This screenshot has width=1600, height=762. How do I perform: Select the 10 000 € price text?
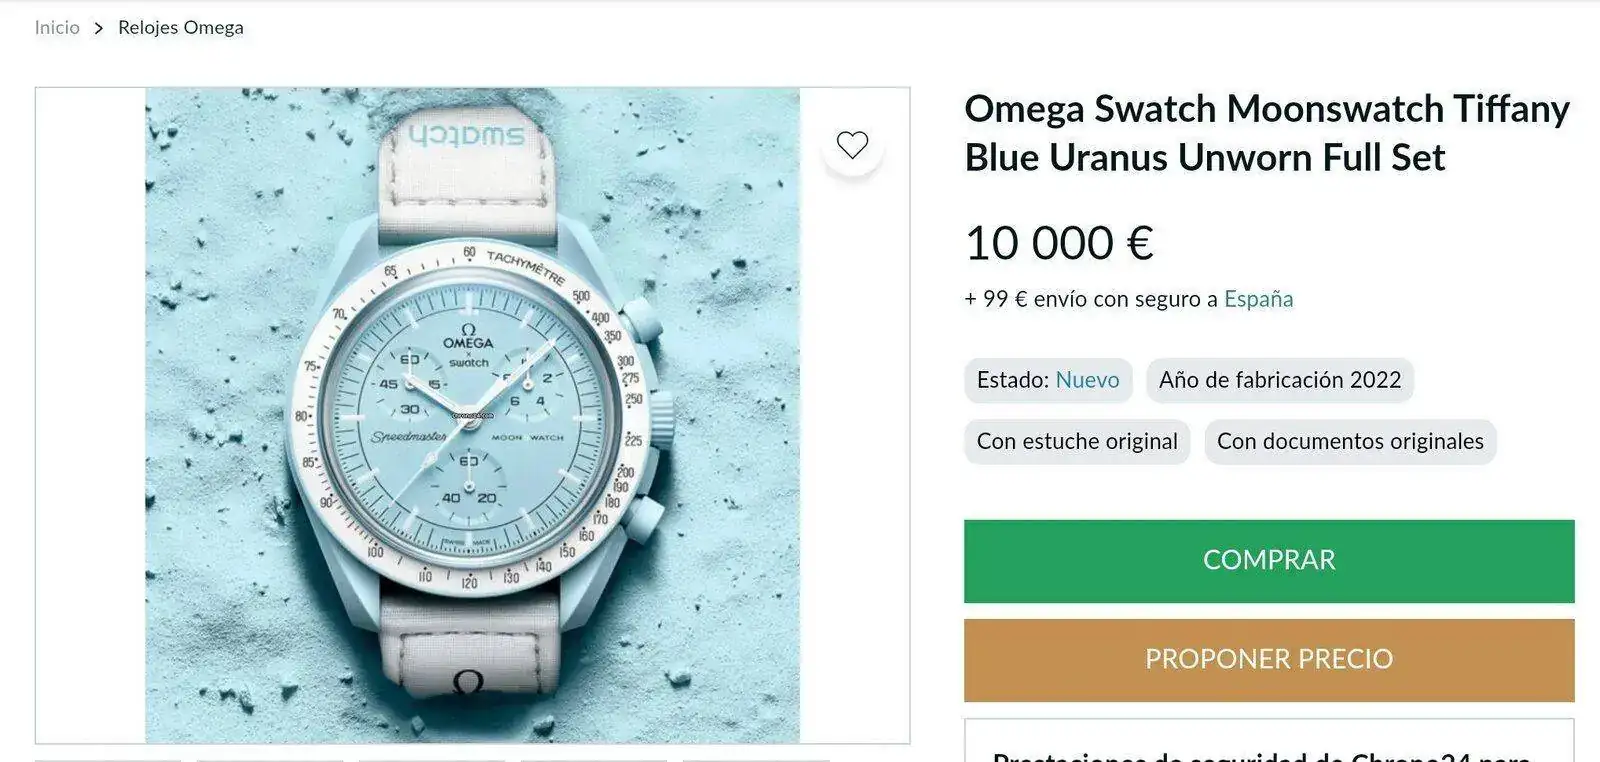pos(1059,243)
